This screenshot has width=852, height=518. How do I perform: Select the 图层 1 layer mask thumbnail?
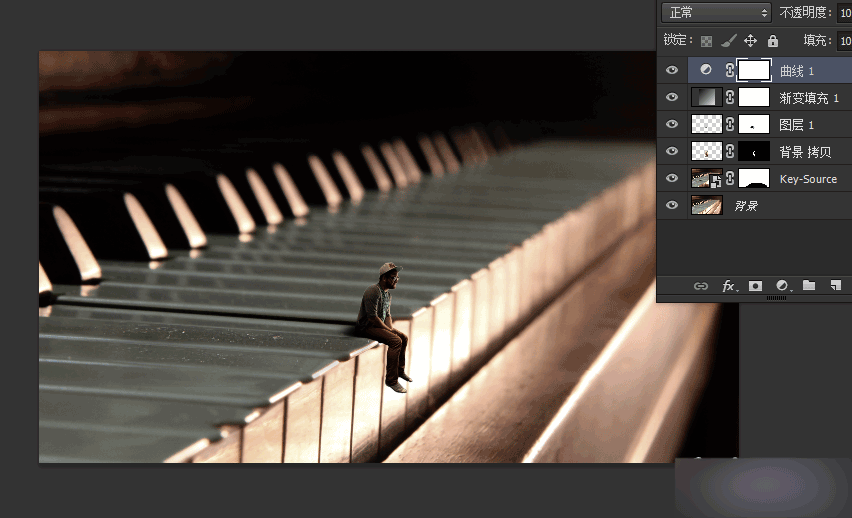(x=754, y=124)
